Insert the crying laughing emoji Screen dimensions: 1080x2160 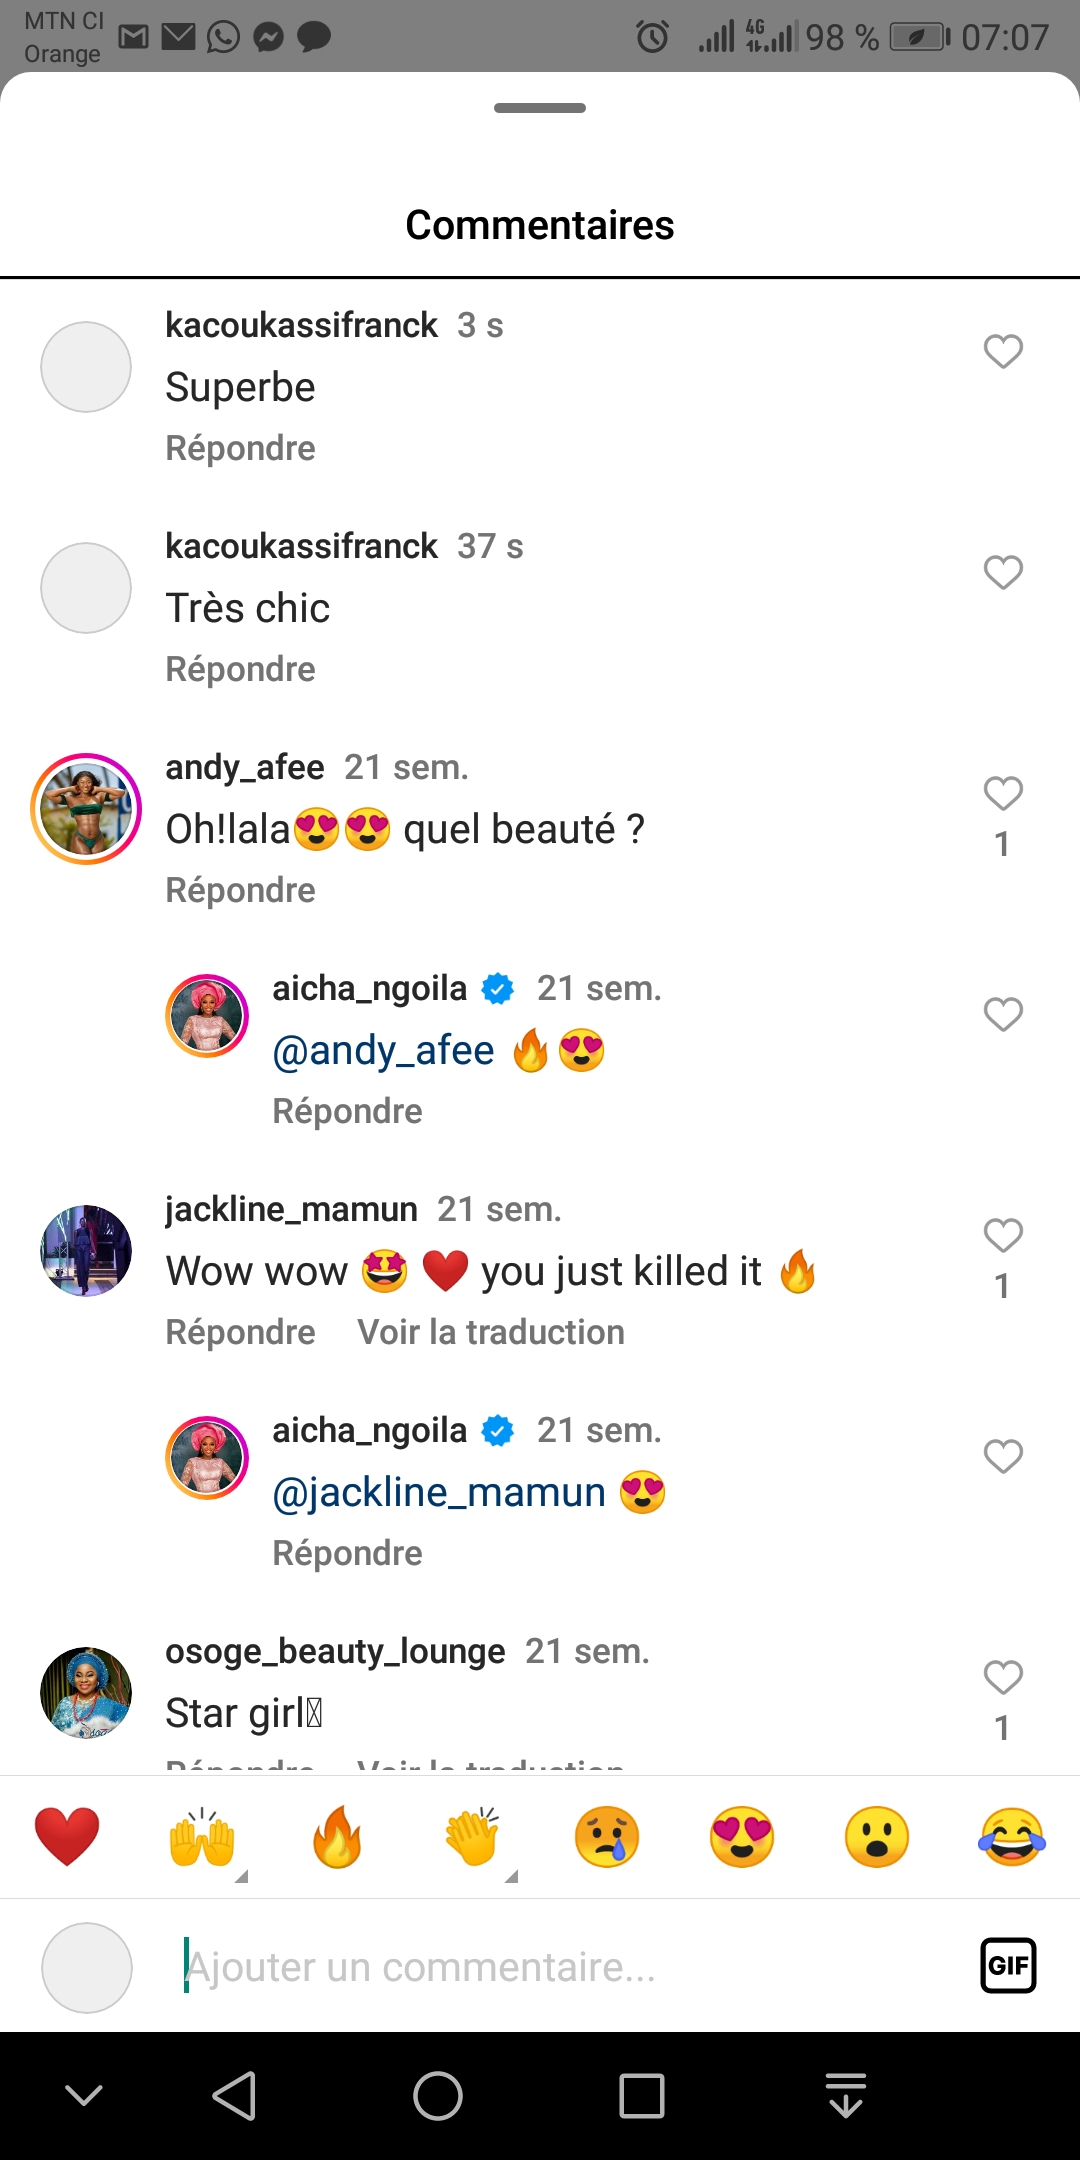(x=1011, y=1837)
